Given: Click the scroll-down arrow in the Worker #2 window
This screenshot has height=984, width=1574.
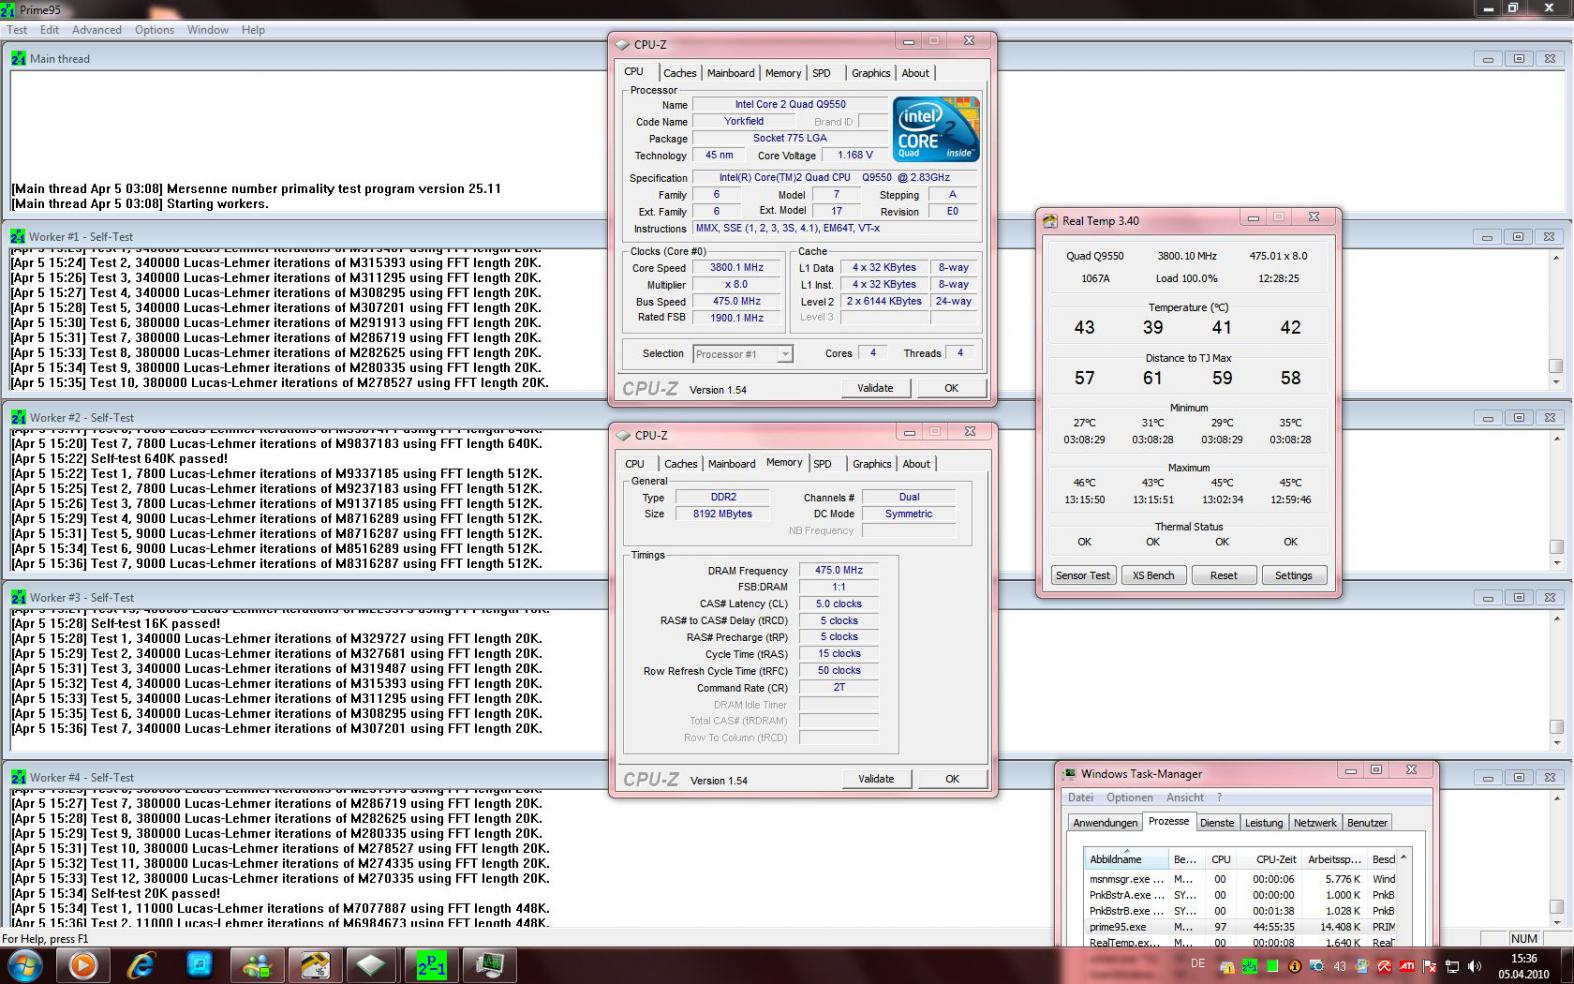Looking at the screenshot, I should [x=1555, y=563].
